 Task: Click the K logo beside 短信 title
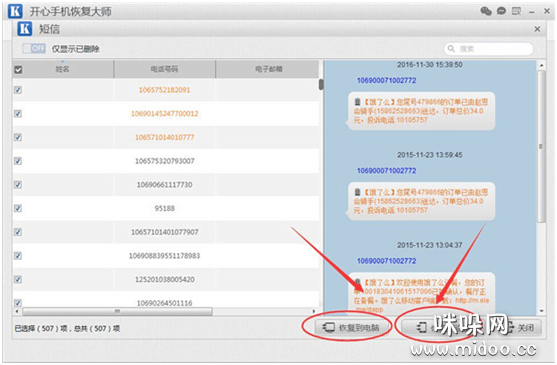tap(25, 29)
